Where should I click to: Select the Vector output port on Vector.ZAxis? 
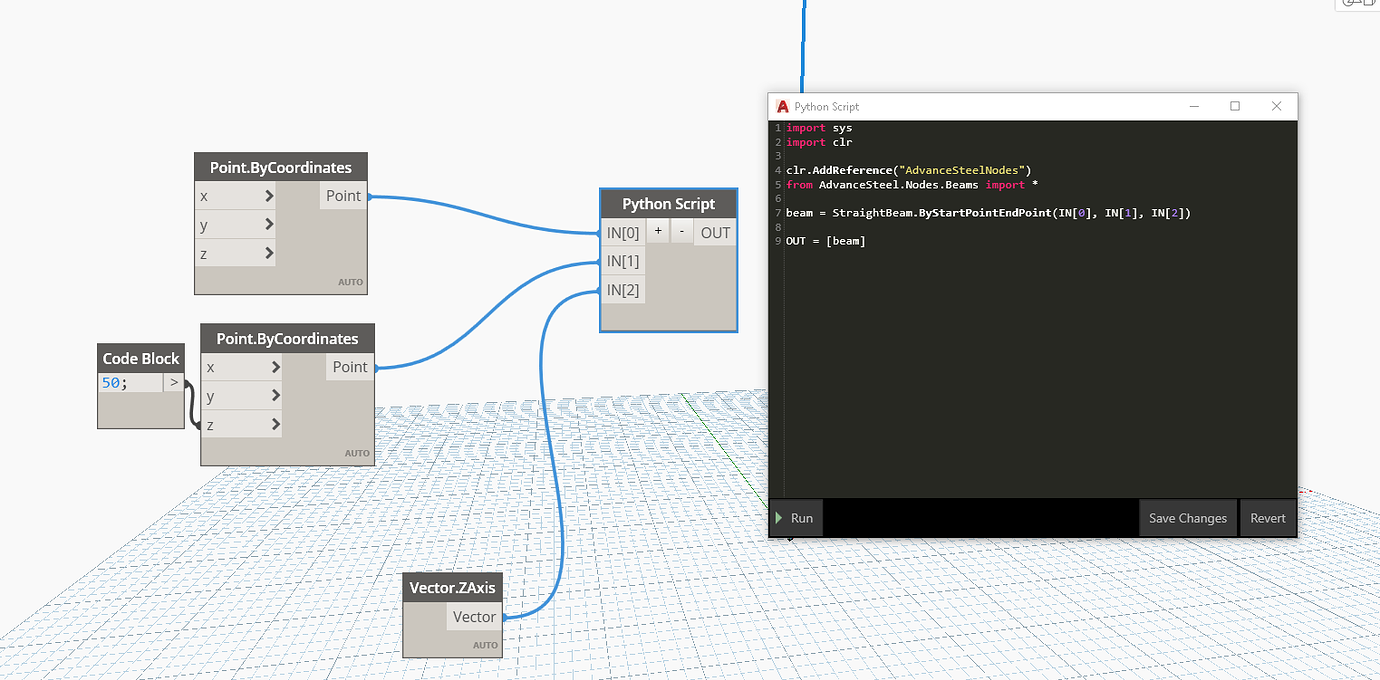click(x=473, y=617)
